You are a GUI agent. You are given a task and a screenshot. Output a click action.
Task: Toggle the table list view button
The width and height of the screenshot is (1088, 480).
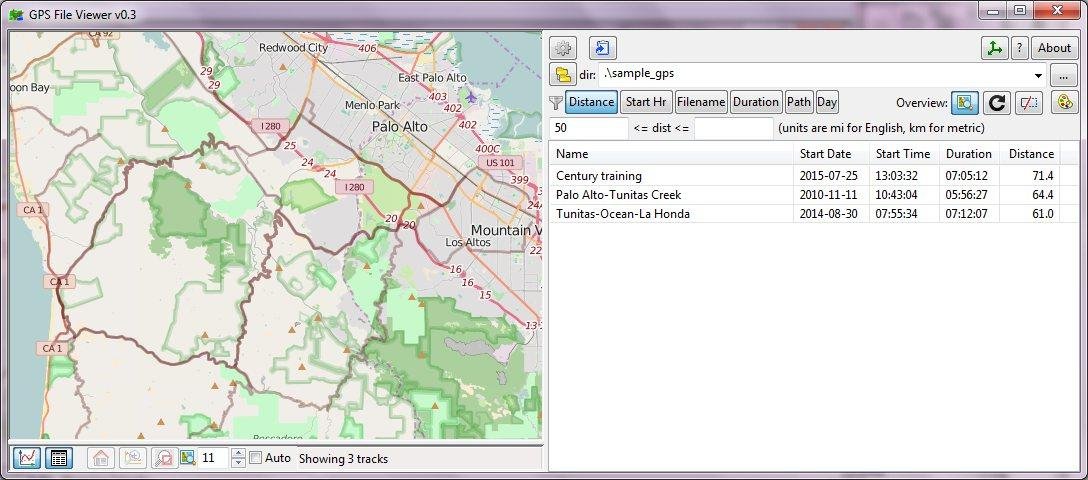tap(59, 458)
